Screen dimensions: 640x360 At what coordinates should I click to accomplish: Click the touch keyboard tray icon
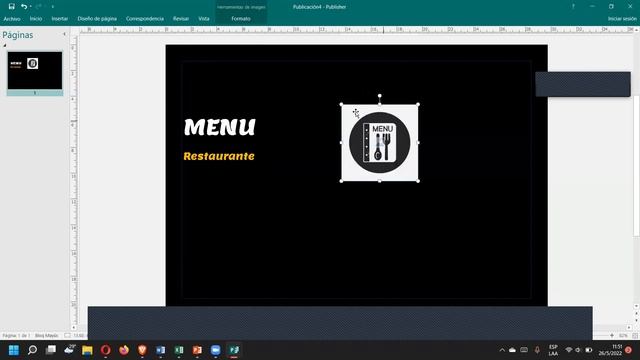click(524, 350)
